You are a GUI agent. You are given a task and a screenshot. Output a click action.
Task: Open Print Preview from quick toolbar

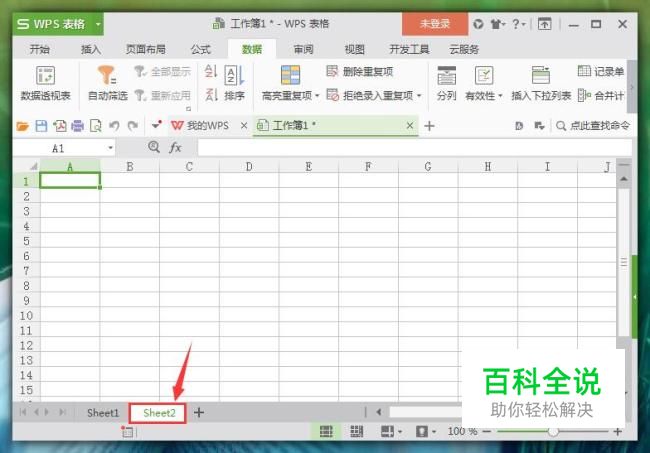(95, 126)
